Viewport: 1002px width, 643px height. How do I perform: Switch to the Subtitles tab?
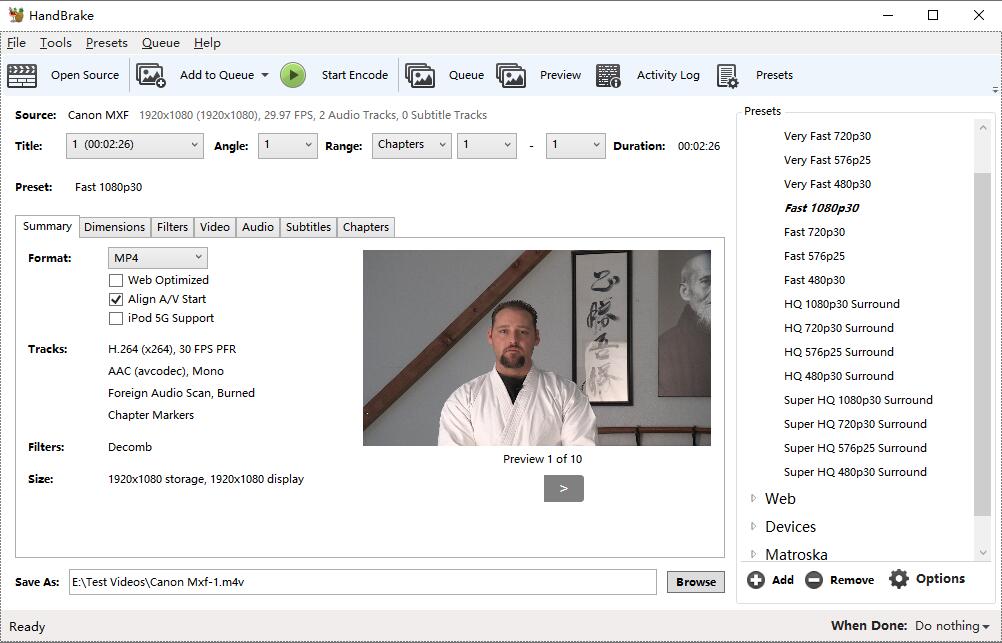(308, 227)
